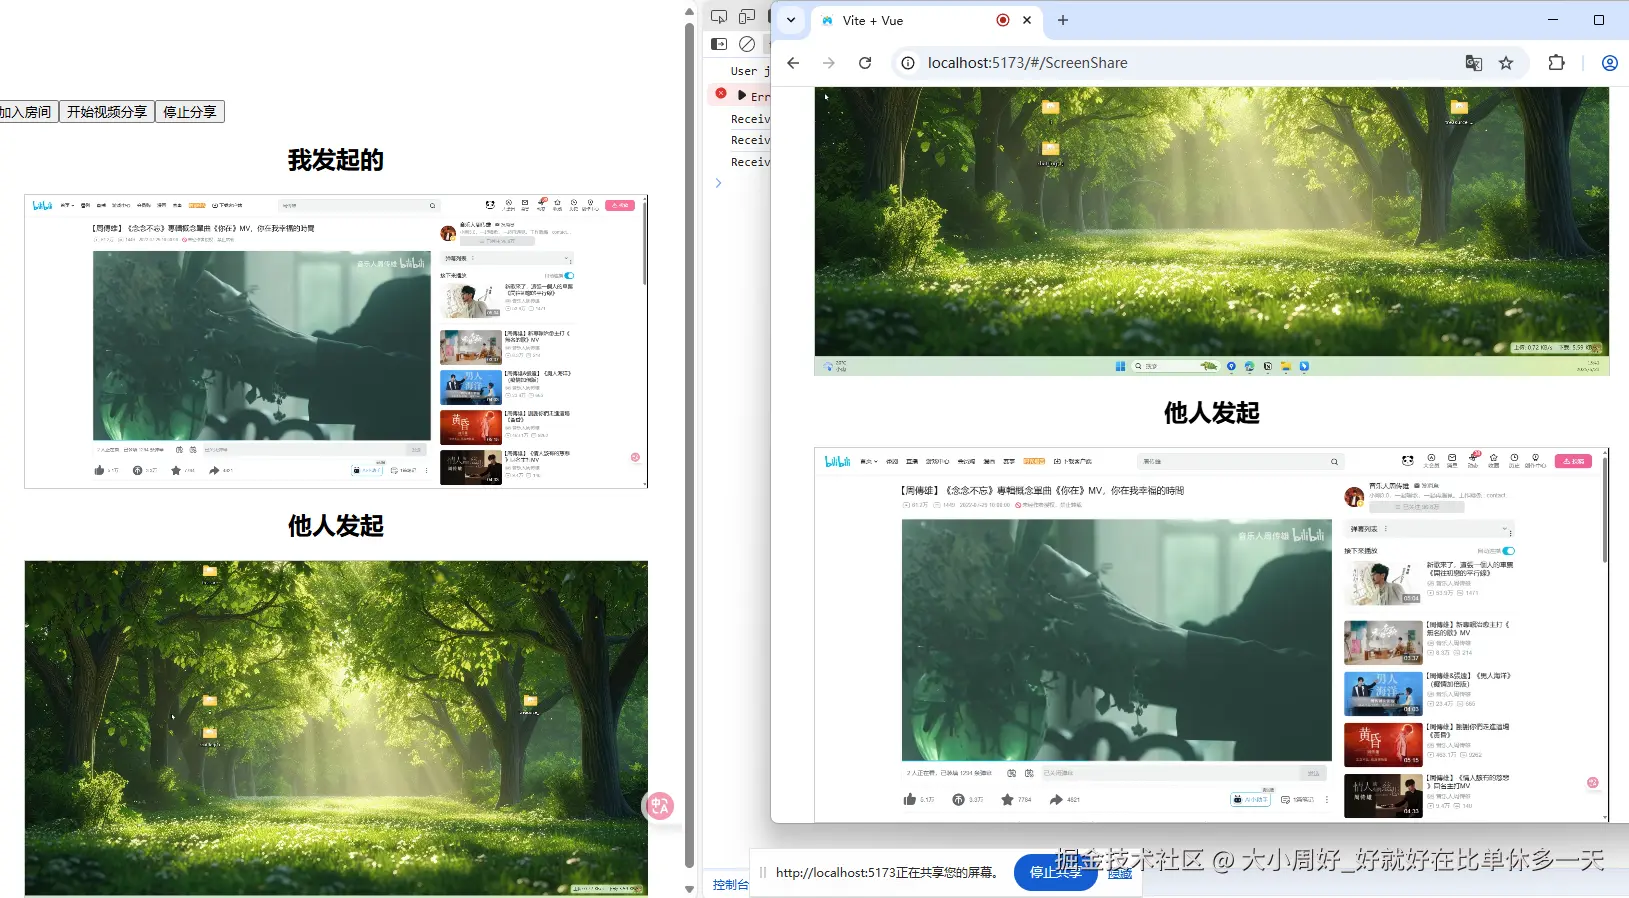1629x898 pixels.
Task: Click the right window scrollbar down arrow
Action: (1606, 818)
